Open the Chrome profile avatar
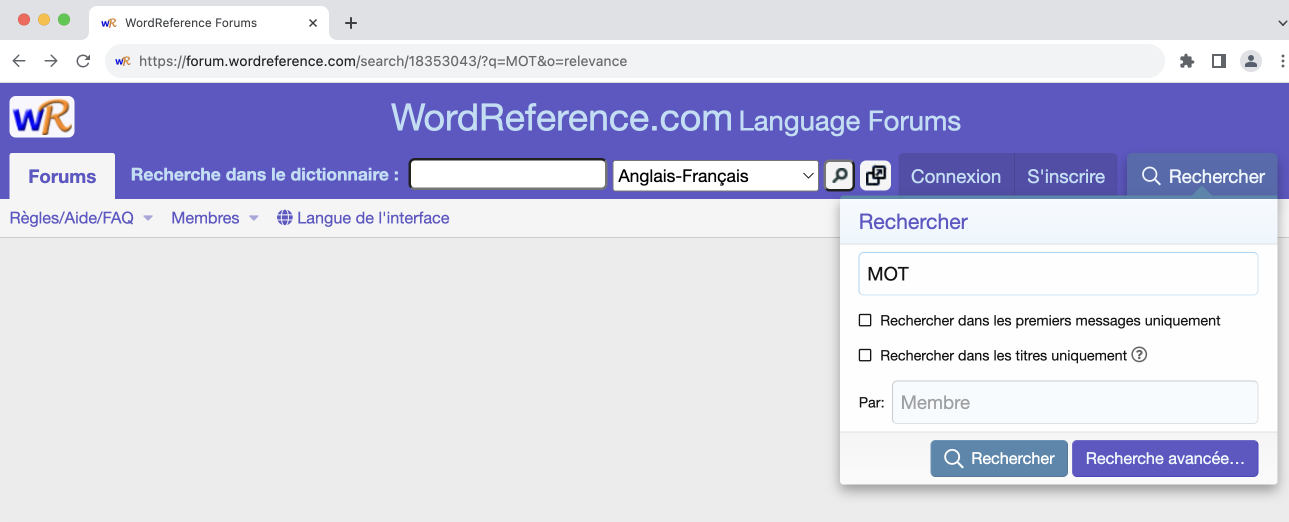 click(1251, 61)
